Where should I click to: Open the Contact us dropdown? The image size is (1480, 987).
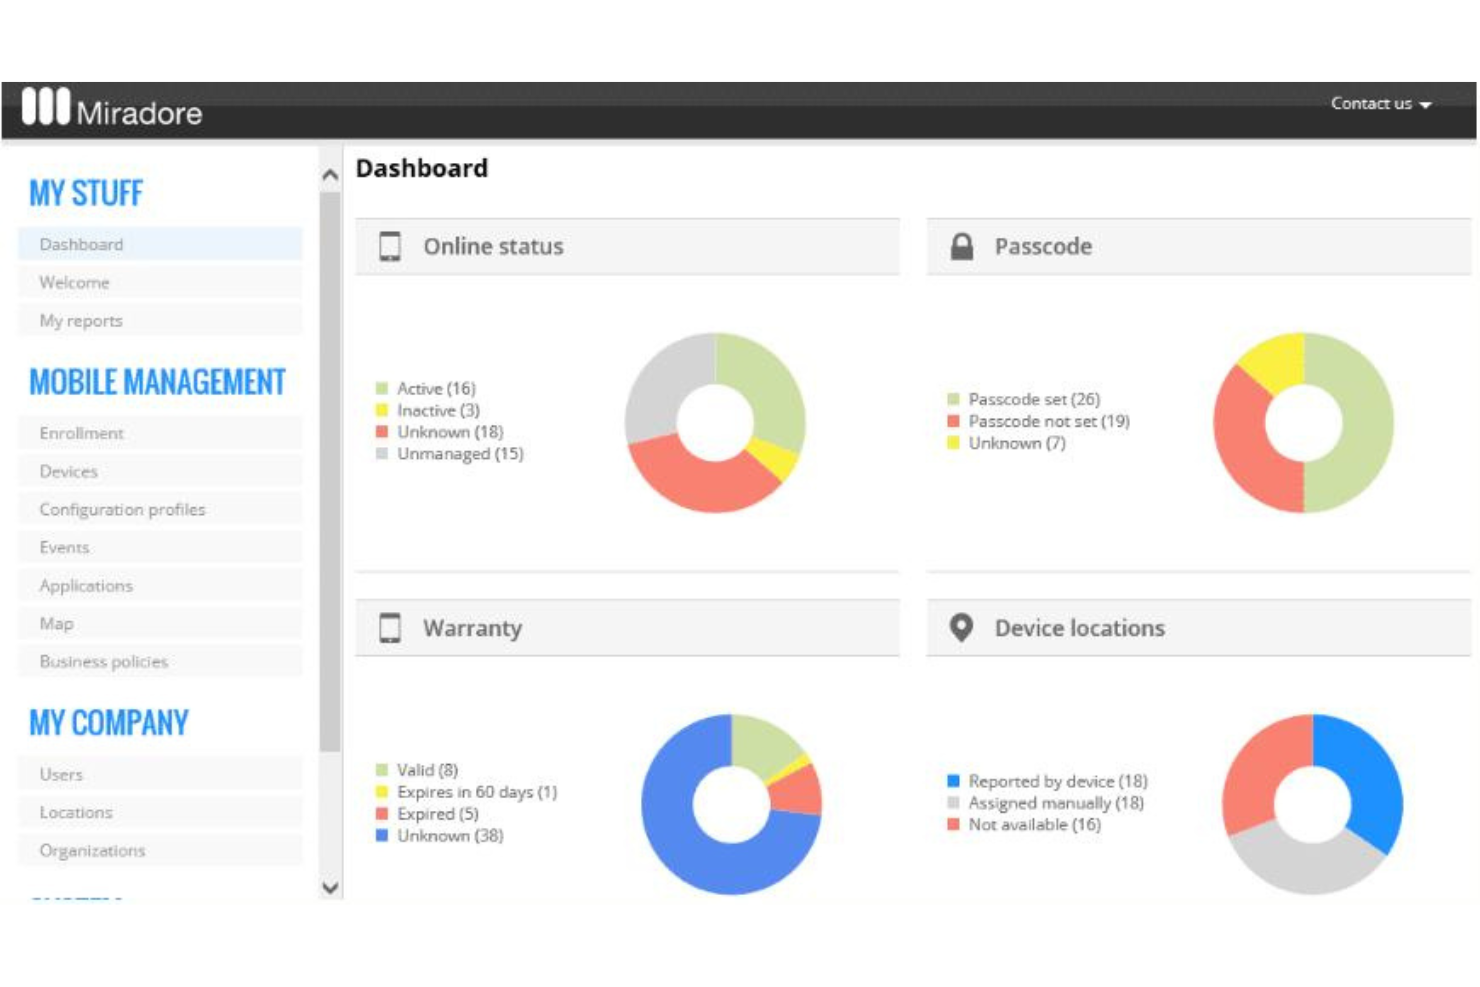pos(1383,102)
